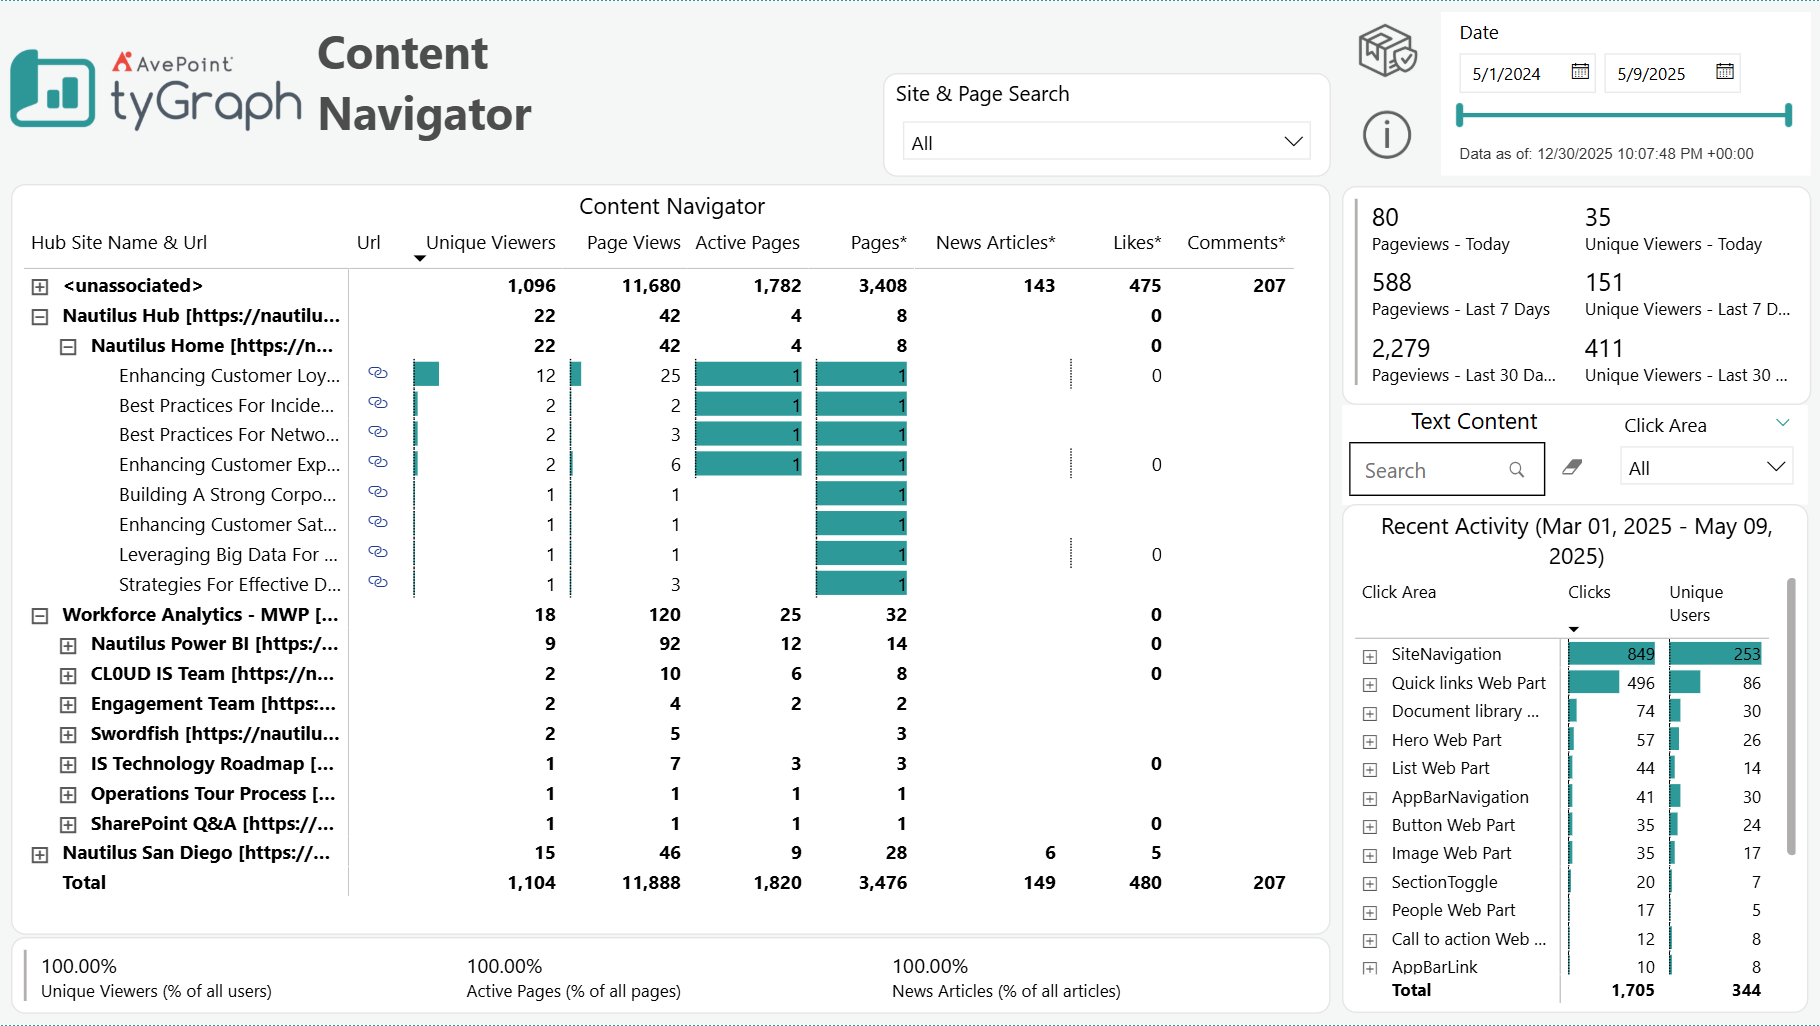Sort Recent Activity by the Clicks column
This screenshot has height=1026, width=1820.
pyautogui.click(x=1589, y=592)
